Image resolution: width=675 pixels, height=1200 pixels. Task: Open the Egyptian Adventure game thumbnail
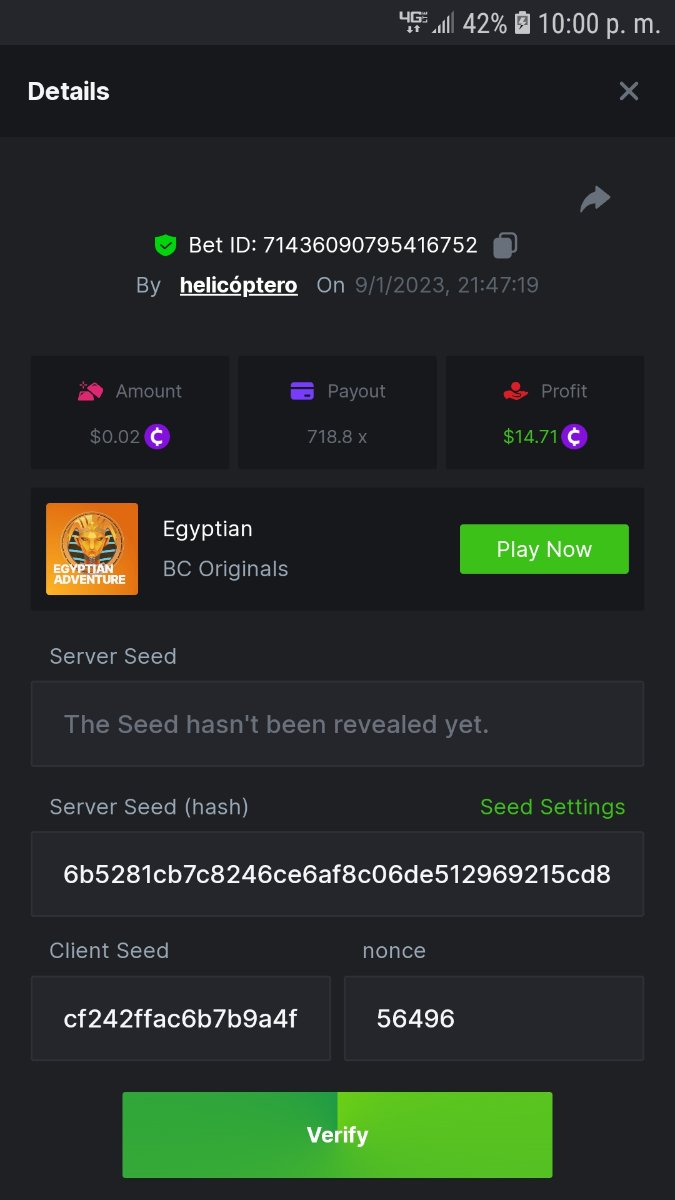92,549
